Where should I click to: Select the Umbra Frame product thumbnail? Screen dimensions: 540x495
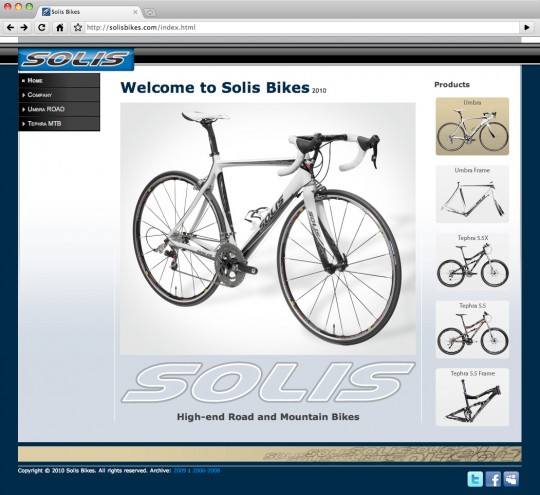[x=472, y=194]
